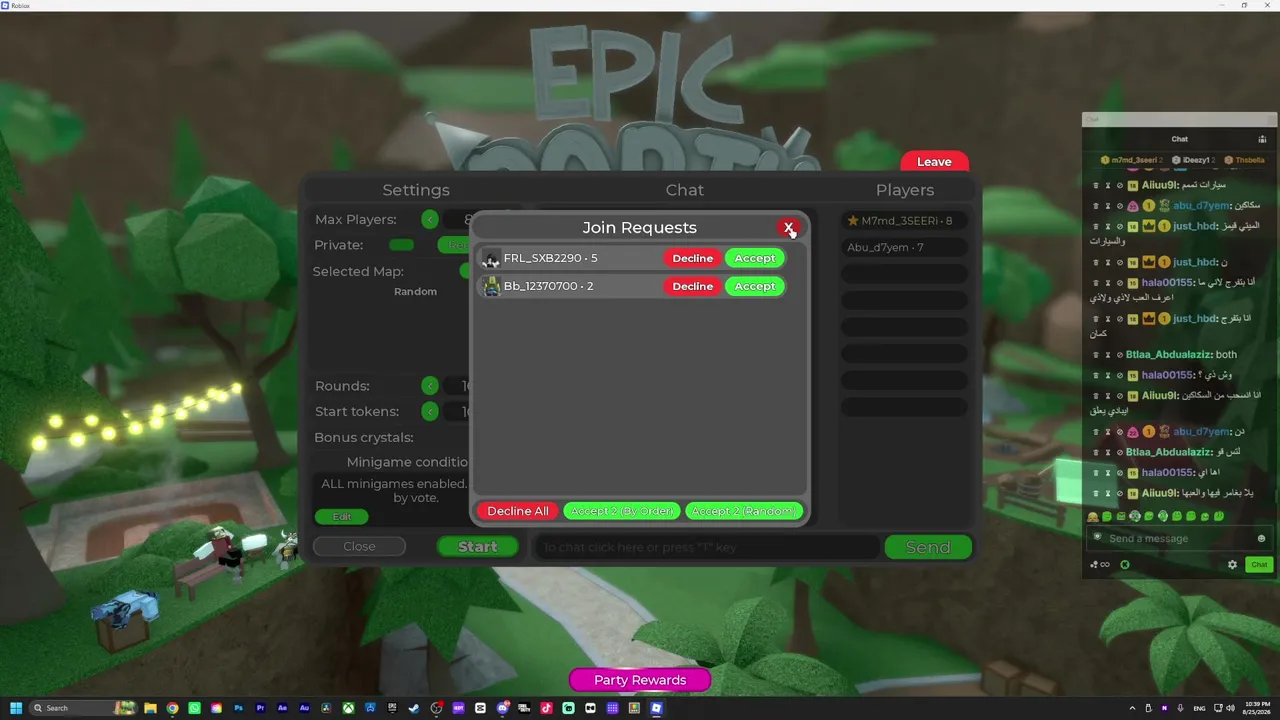Screen dimensions: 1280x720
Task: Focus the stream chat 'Send a message' box
Action: [x=1179, y=538]
